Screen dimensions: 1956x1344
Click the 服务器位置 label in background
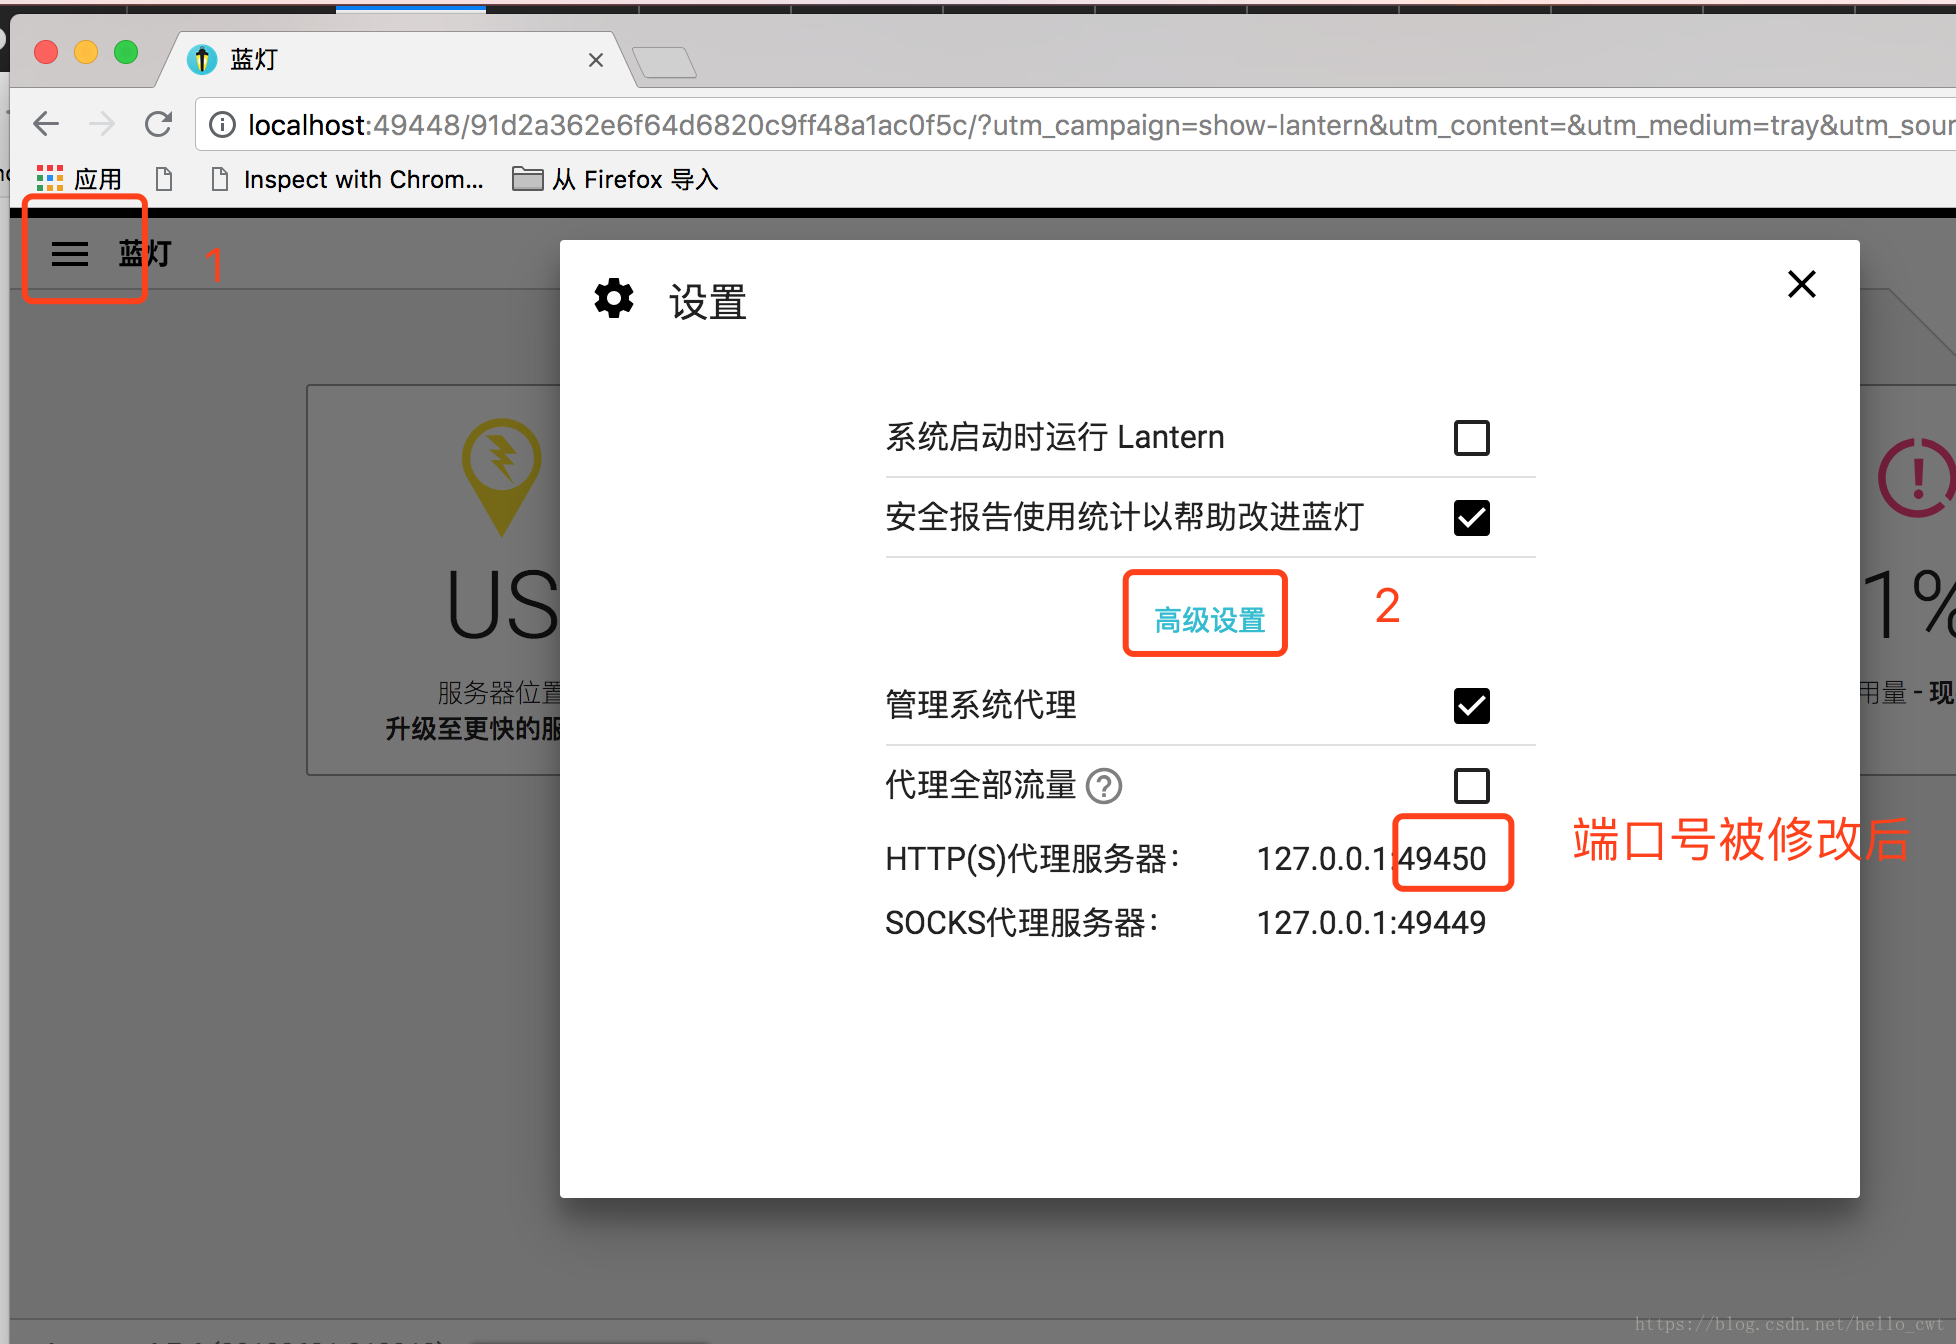499,692
